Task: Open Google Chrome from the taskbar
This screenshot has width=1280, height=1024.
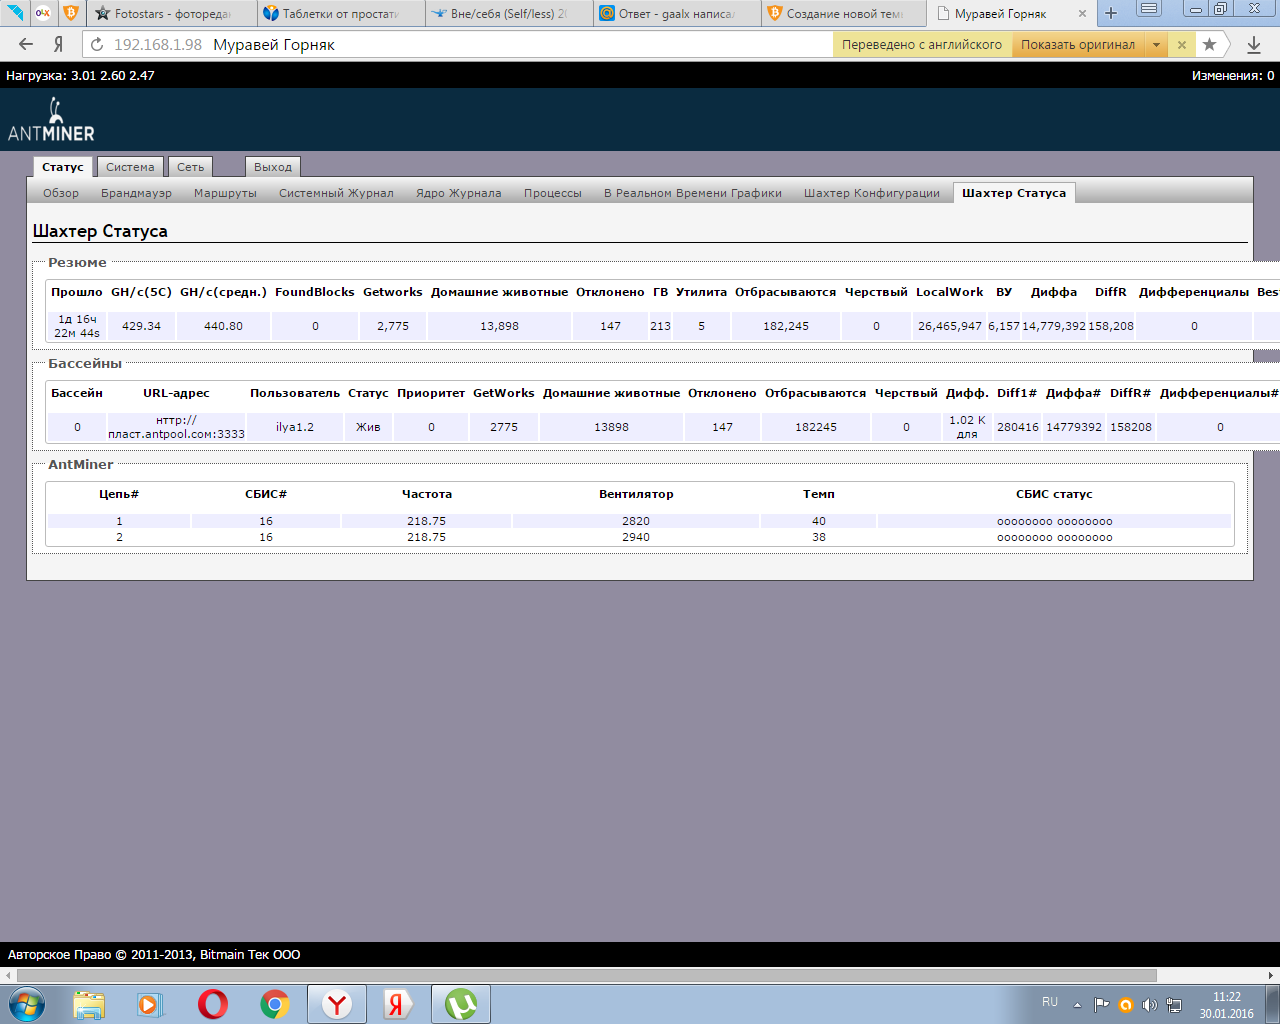Action: click(275, 1003)
